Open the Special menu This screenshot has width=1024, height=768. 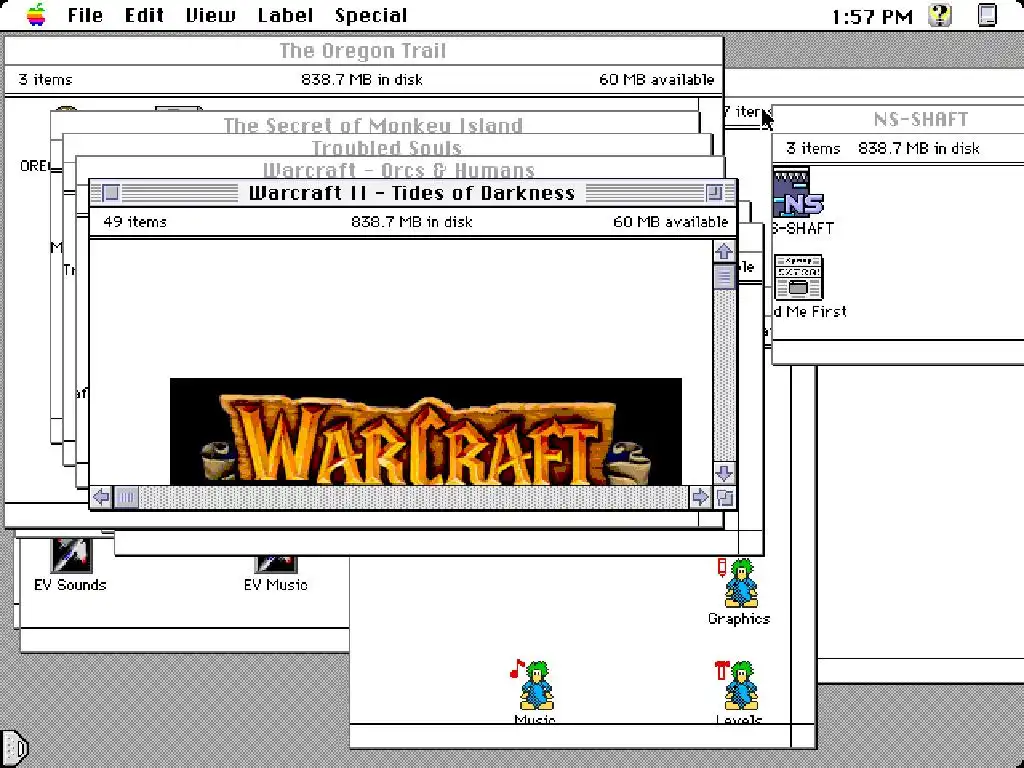click(x=371, y=15)
